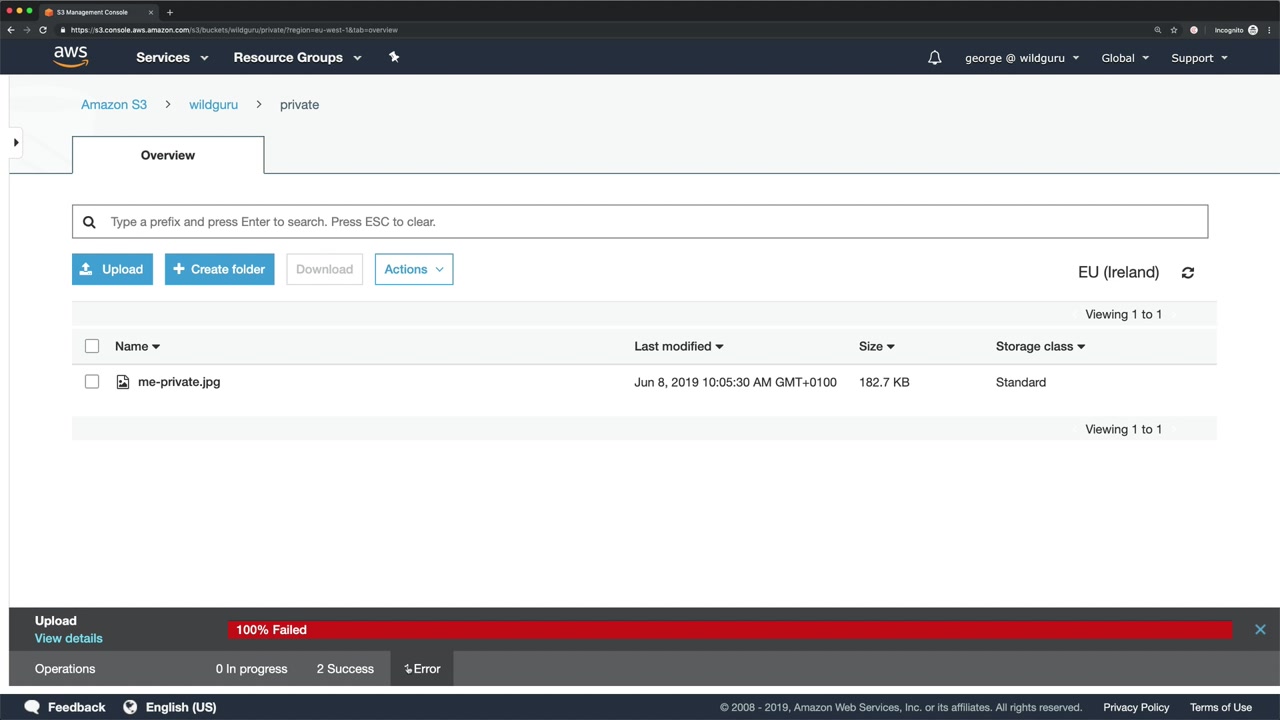Click the Standard storage class cell
Image resolution: width=1280 pixels, height=720 pixels.
(1021, 382)
